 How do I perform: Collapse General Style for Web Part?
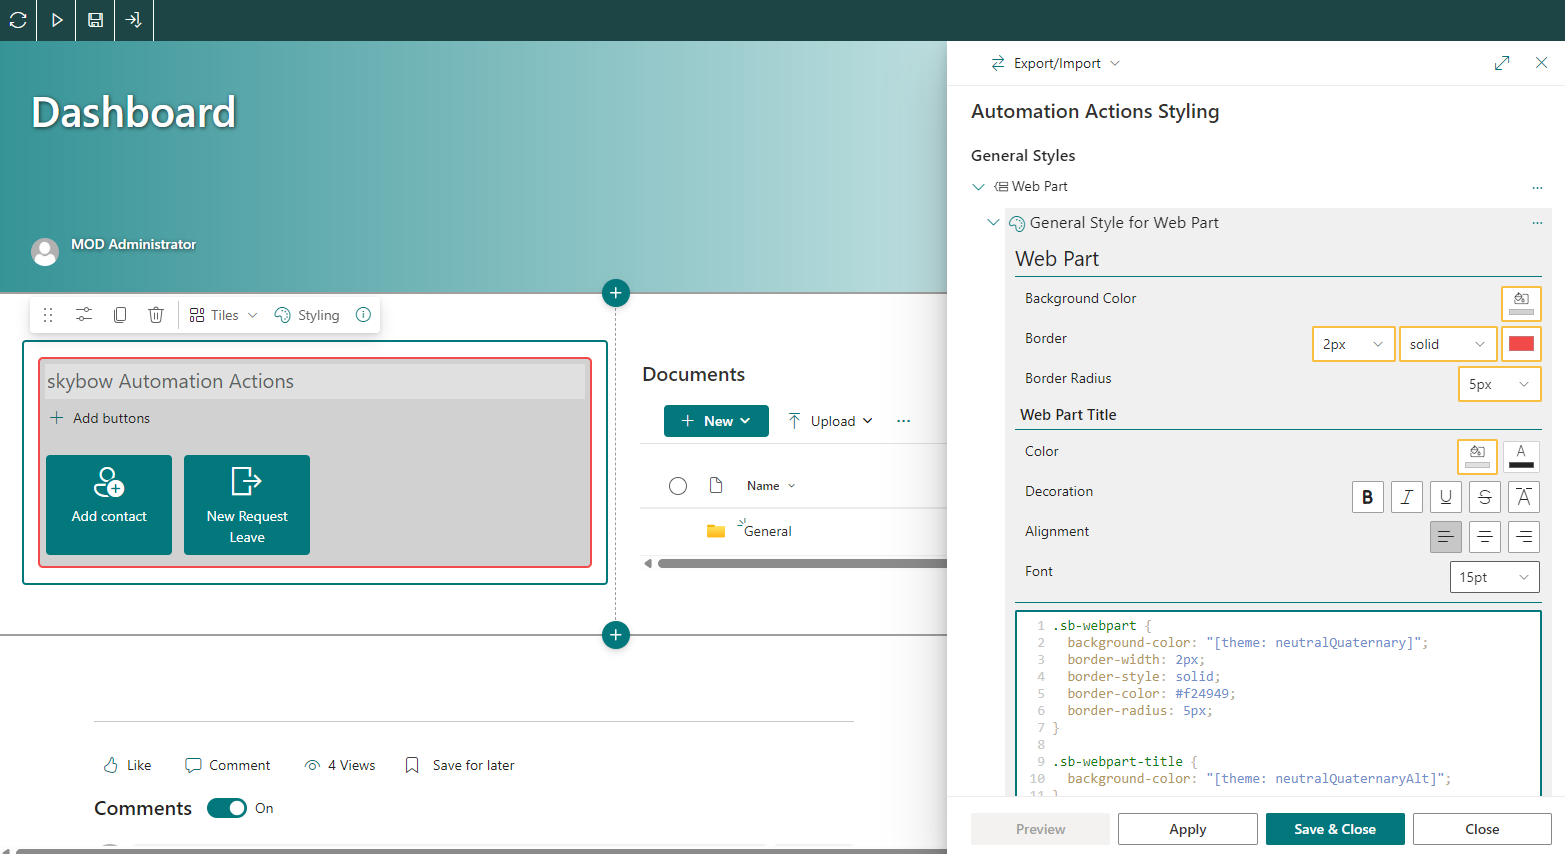tap(993, 223)
